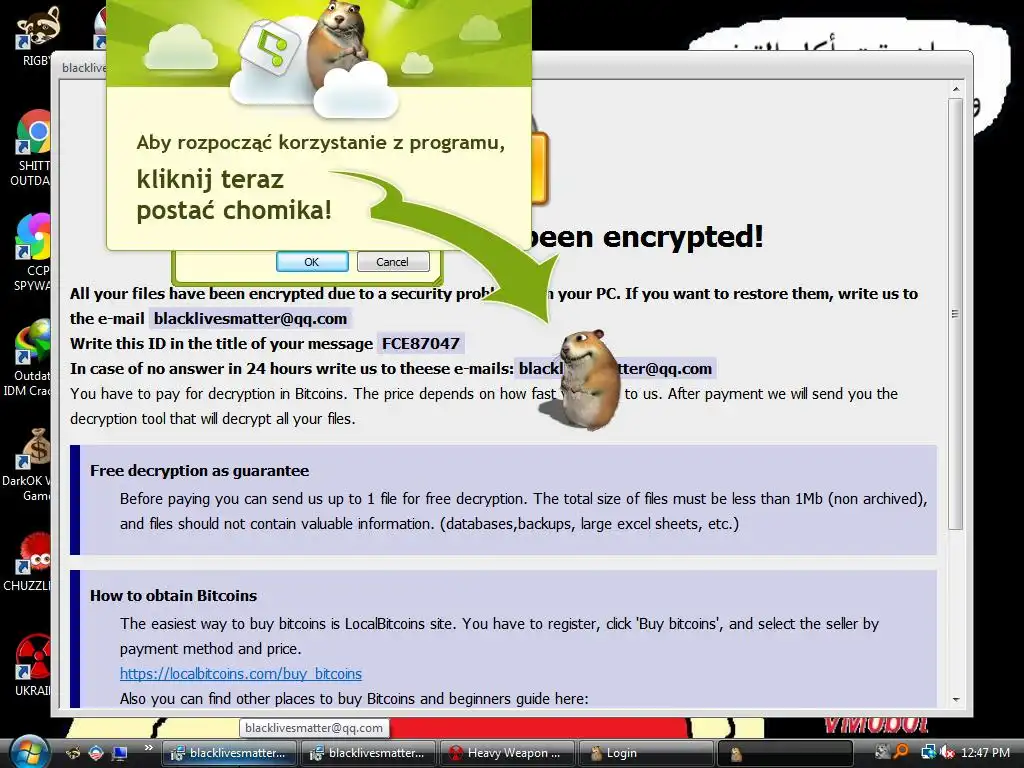Click the hamster character on the ransom note
This screenshot has width=1024, height=768.
click(x=584, y=379)
